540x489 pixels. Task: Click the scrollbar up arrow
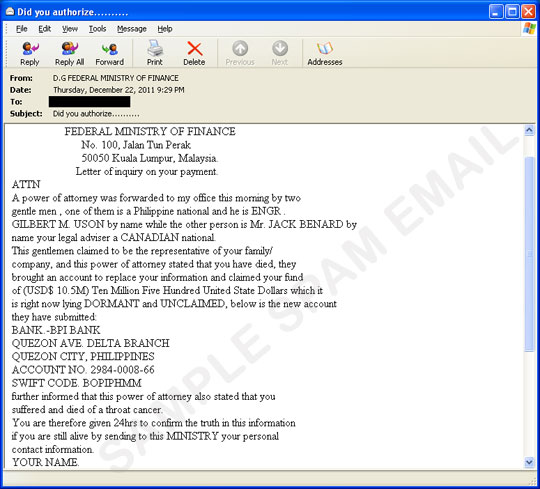(x=529, y=130)
